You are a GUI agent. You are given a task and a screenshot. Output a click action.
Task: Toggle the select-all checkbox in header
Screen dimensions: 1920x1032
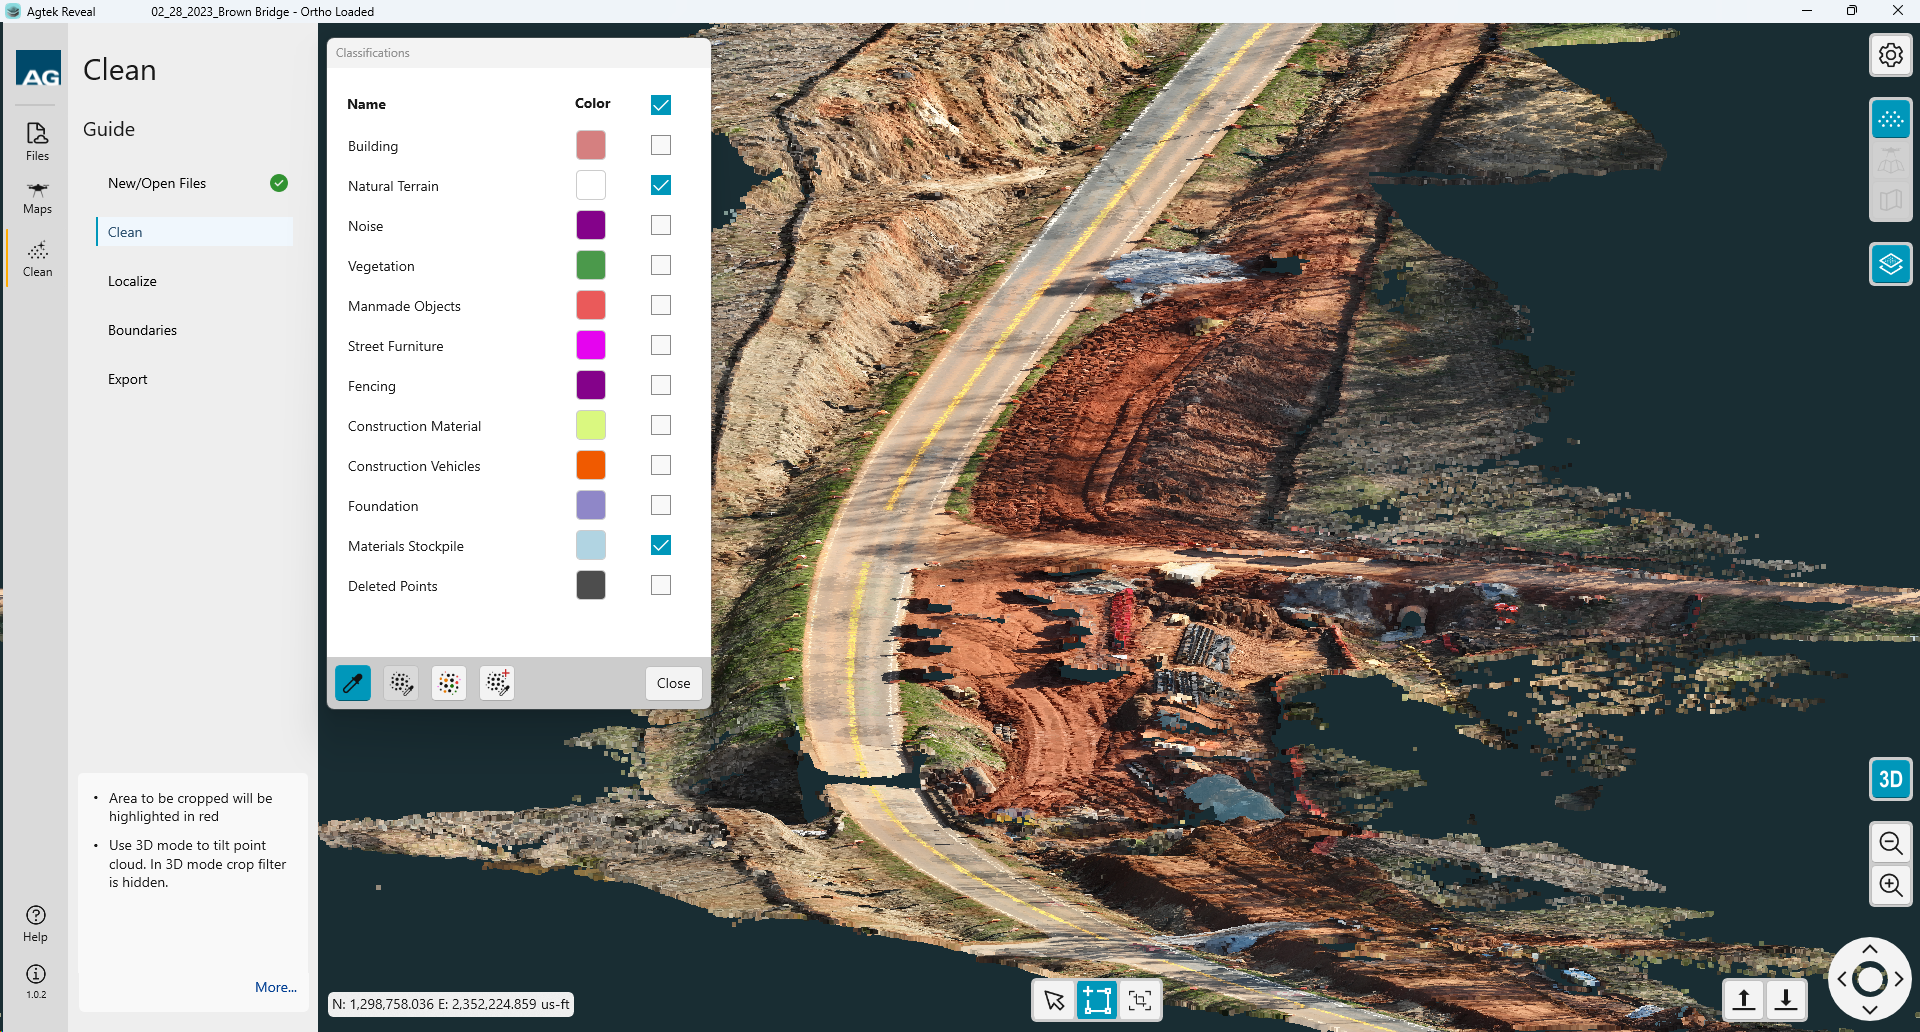[x=661, y=105]
